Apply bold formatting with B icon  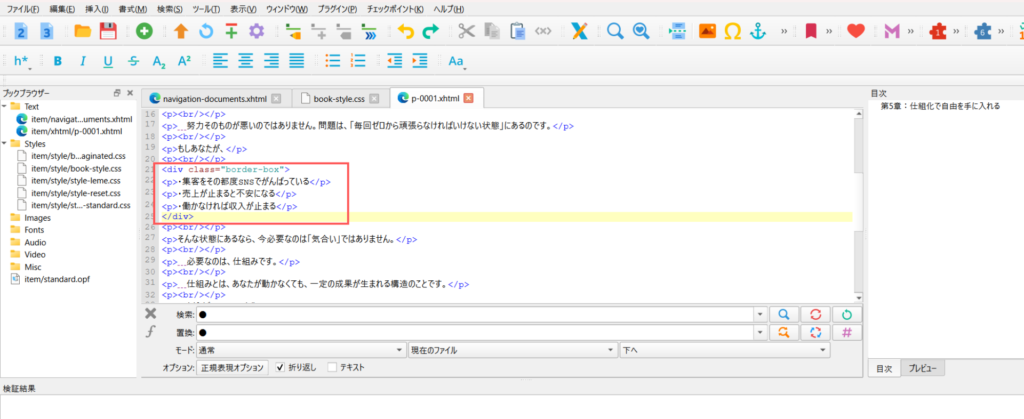tap(58, 61)
